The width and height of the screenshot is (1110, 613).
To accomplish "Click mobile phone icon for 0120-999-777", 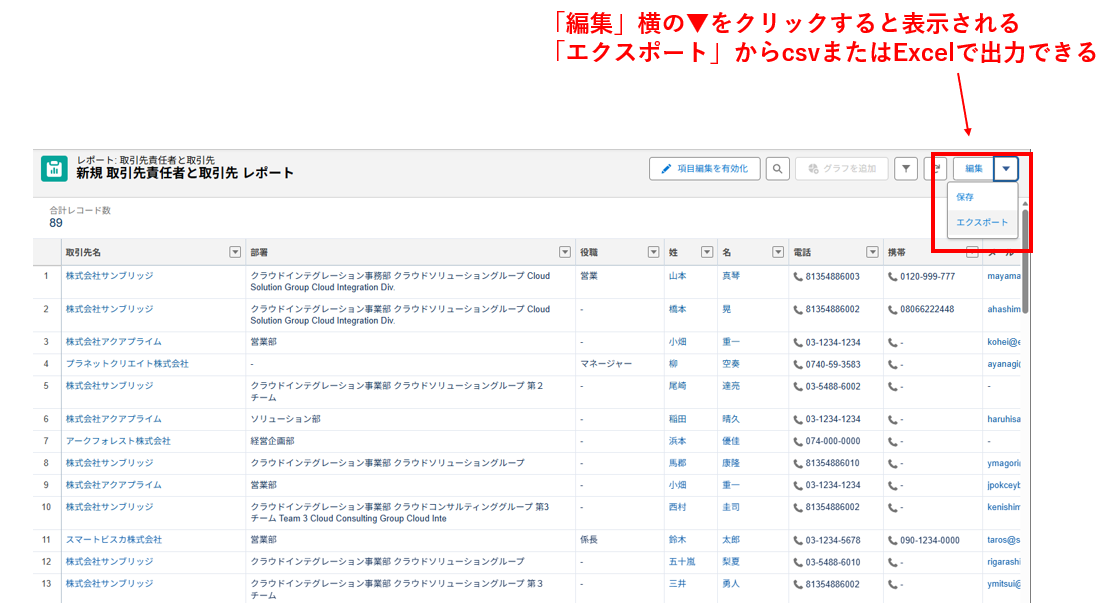I will [893, 277].
